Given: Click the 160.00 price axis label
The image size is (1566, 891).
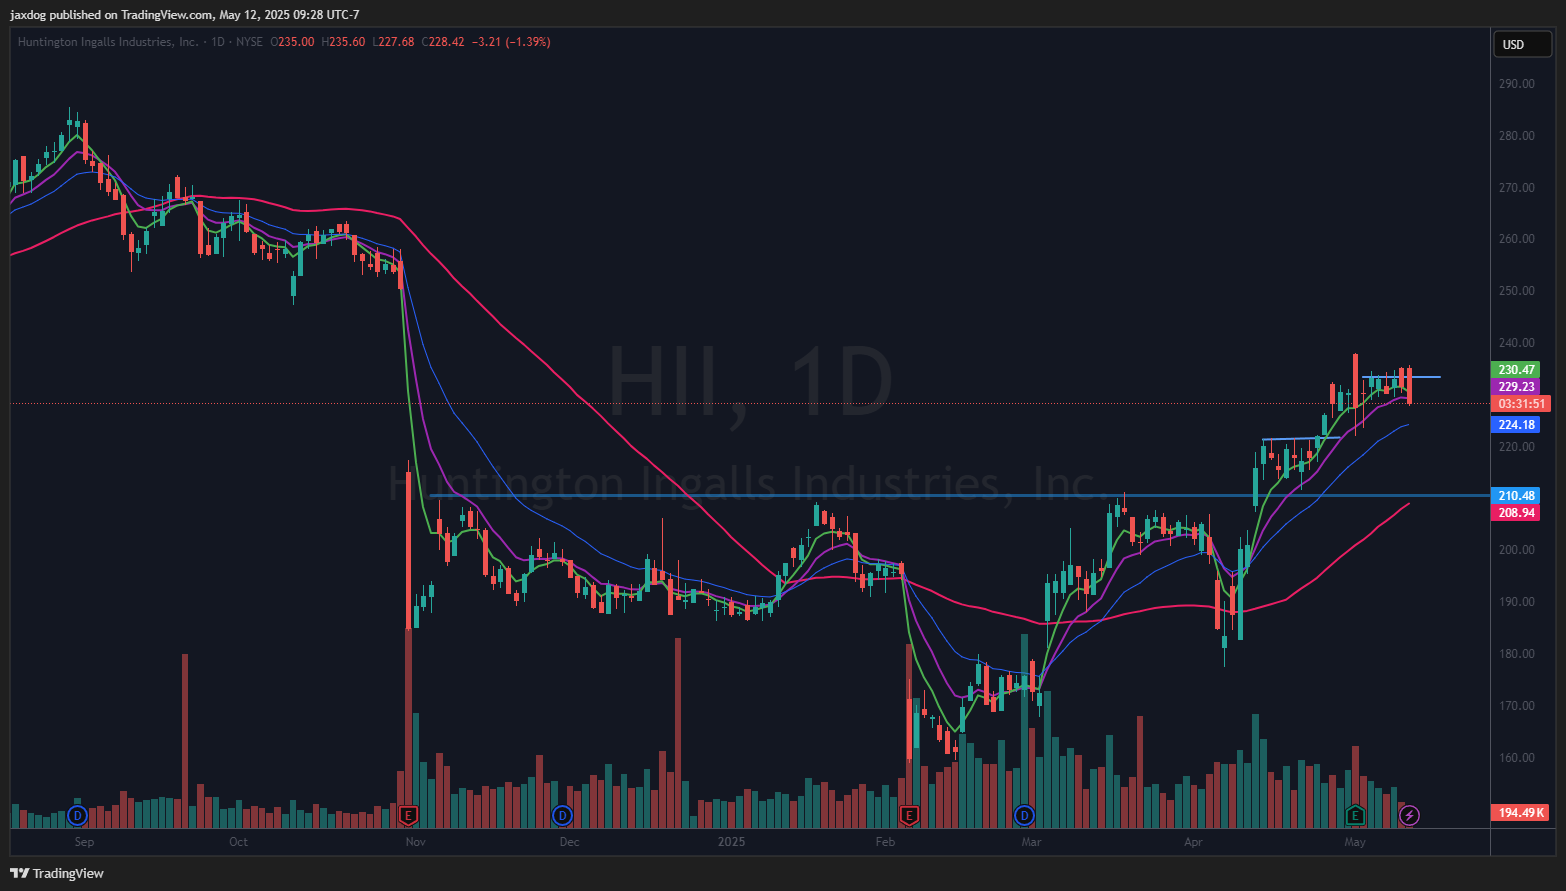Looking at the screenshot, I should point(1516,758).
